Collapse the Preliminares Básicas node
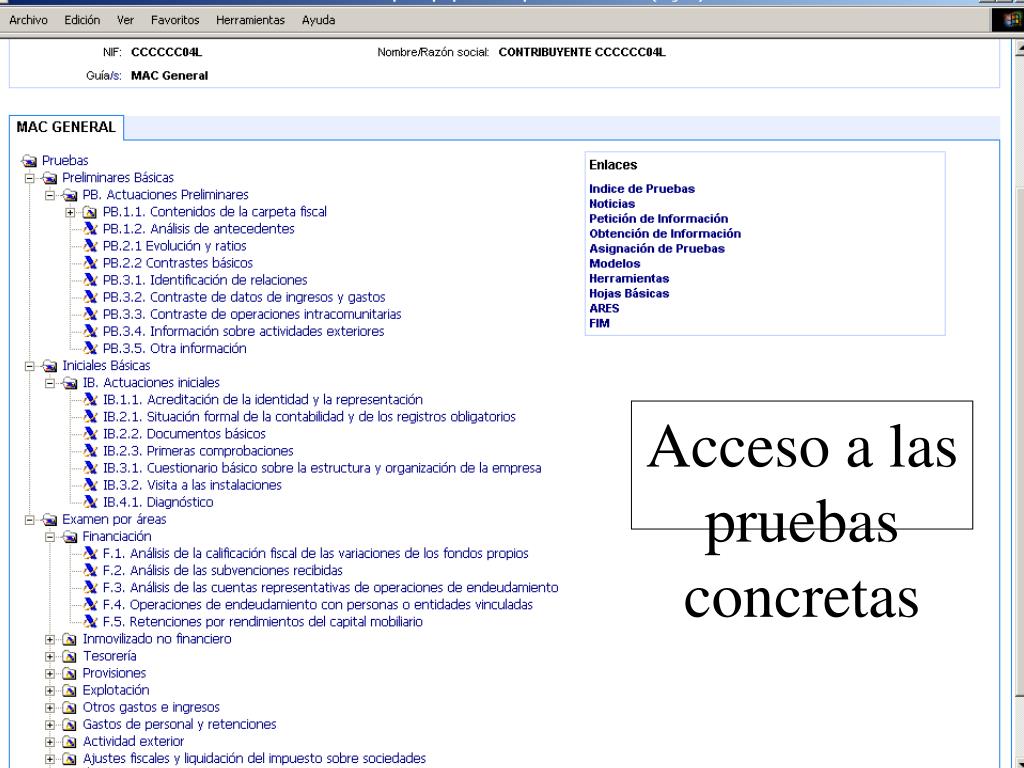The height and width of the screenshot is (768, 1024). [29, 178]
